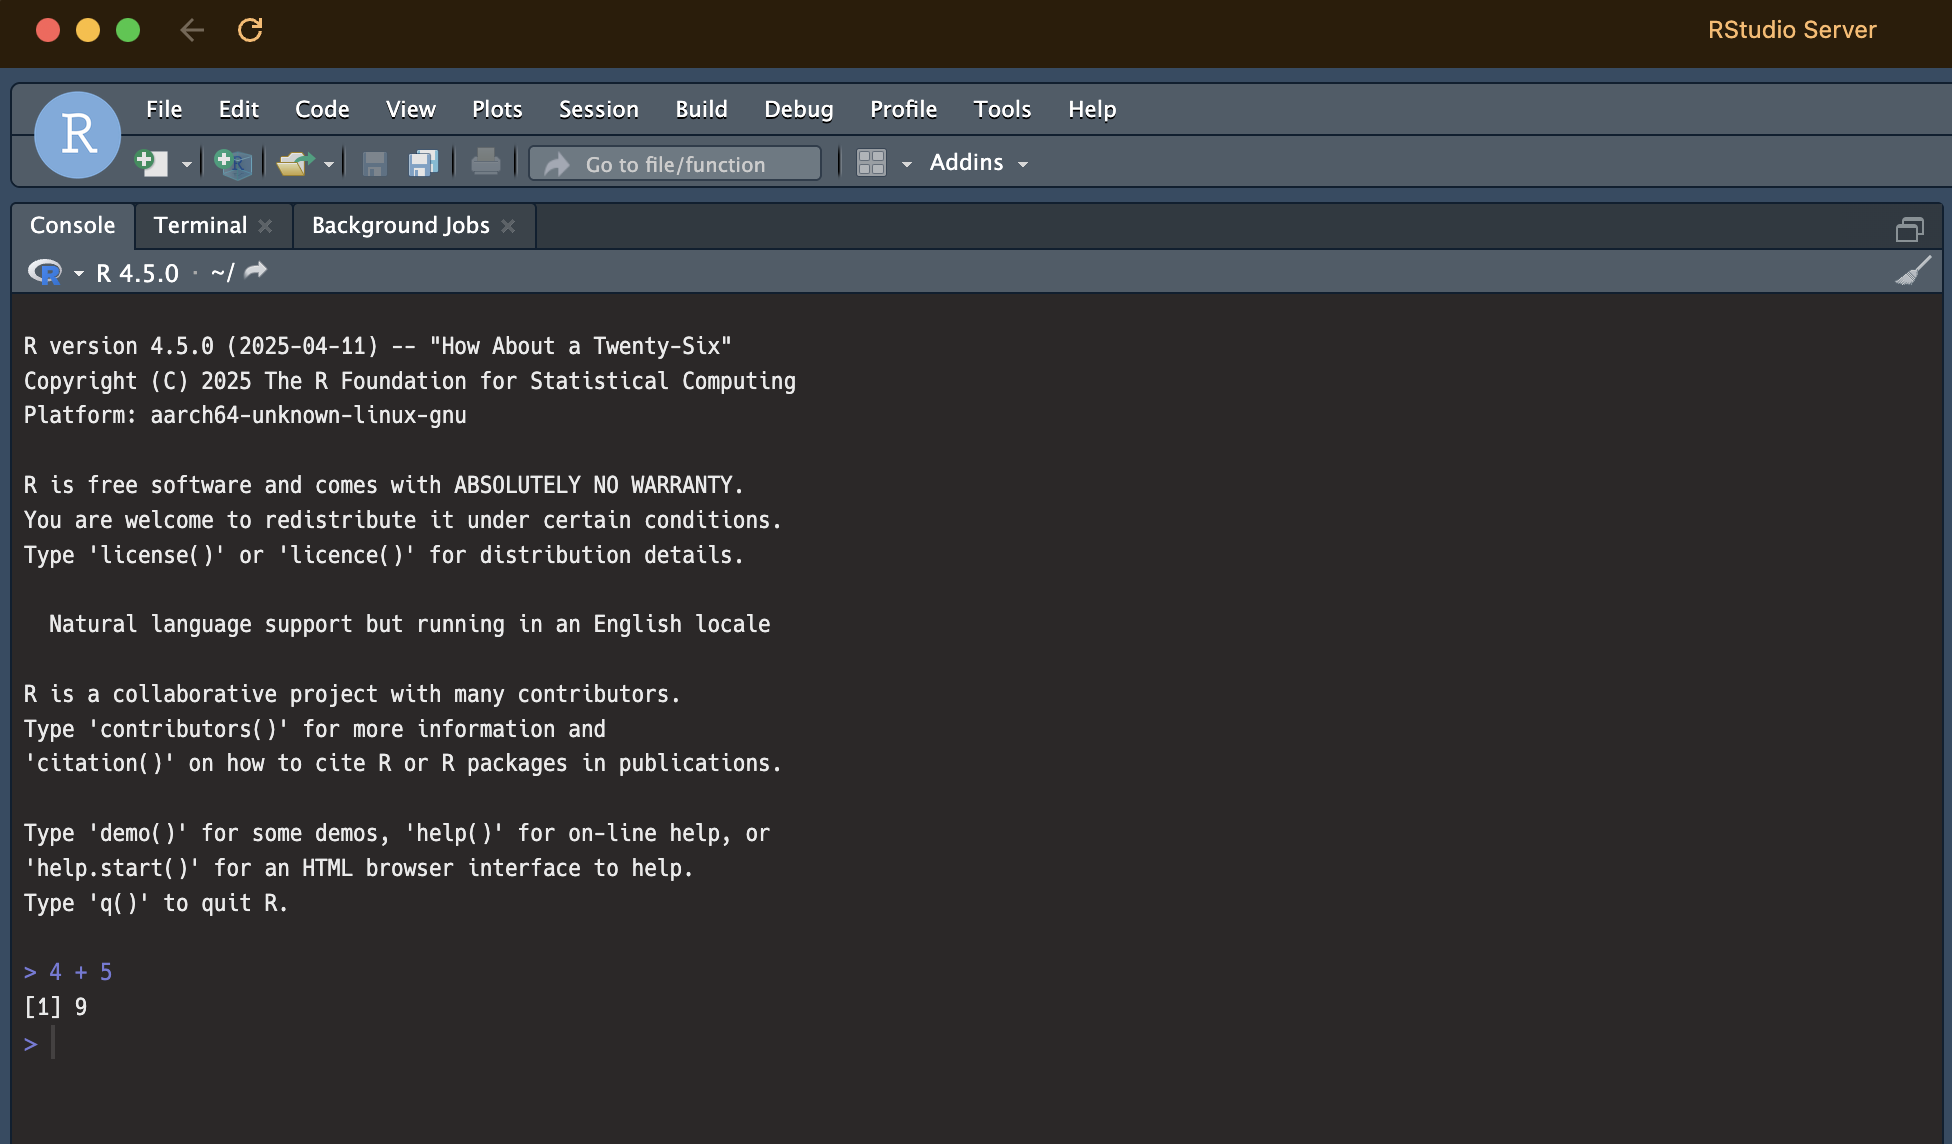Screen dimensions: 1952x1144
Task: Click the single save disk icon
Action: tap(375, 163)
